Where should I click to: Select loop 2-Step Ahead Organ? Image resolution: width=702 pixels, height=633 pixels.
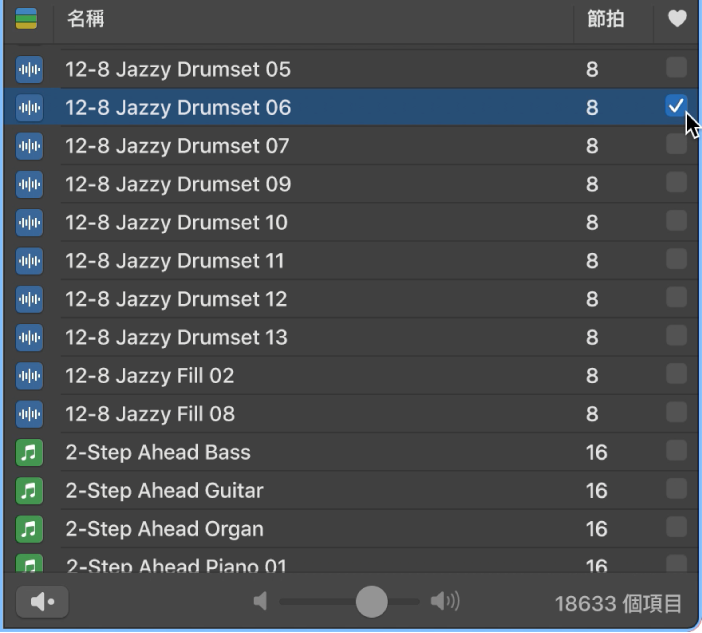[x=351, y=529]
